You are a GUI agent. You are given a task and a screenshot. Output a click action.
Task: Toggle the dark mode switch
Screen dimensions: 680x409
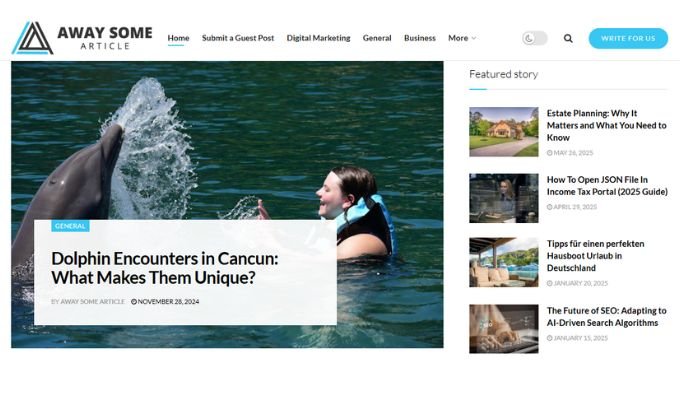click(535, 38)
